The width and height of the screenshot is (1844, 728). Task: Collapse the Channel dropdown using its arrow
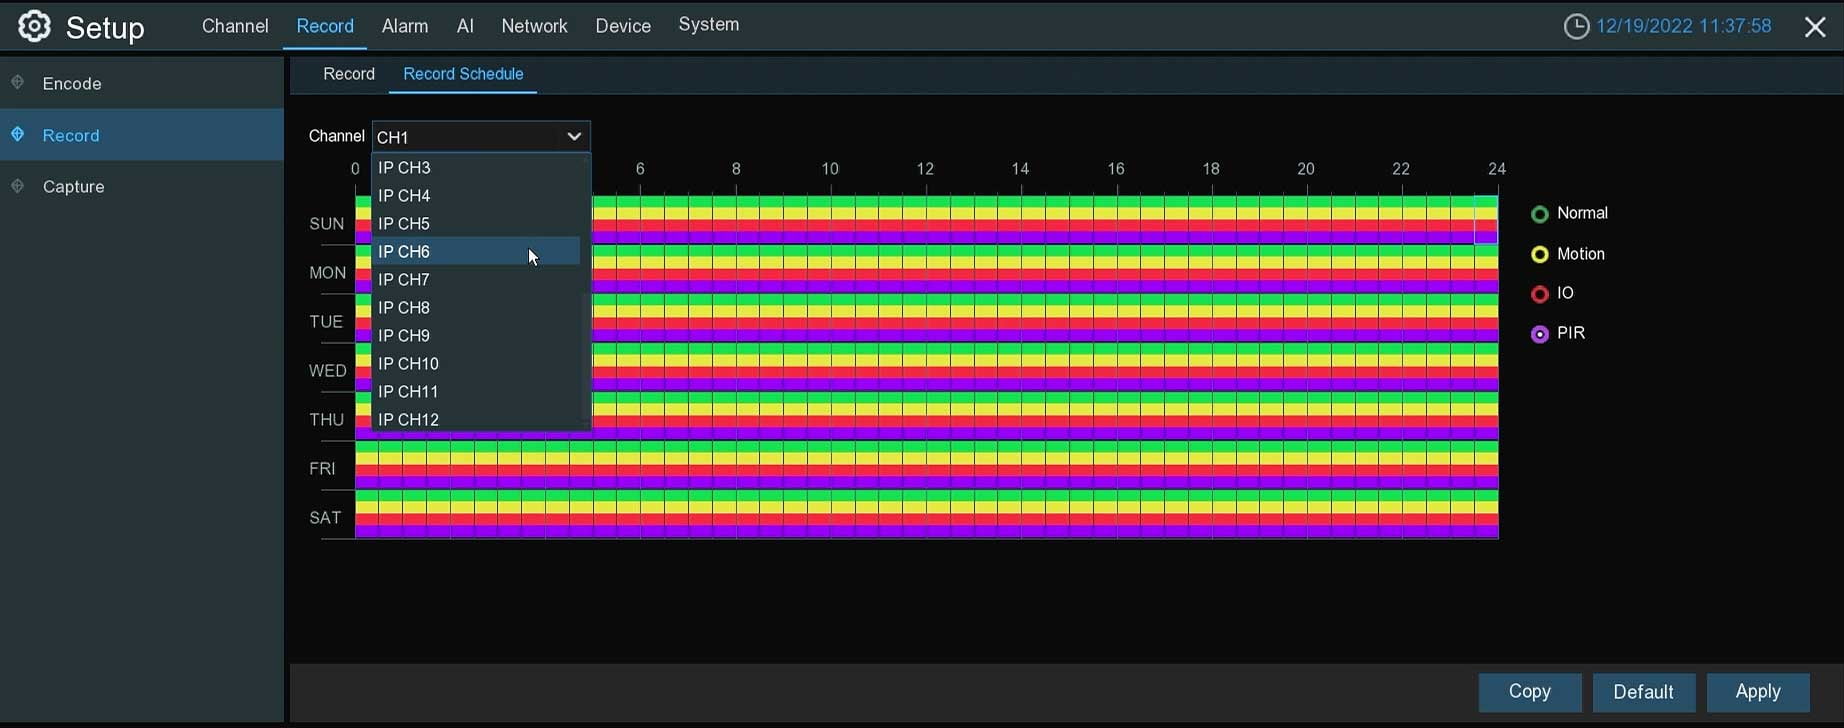coord(574,137)
